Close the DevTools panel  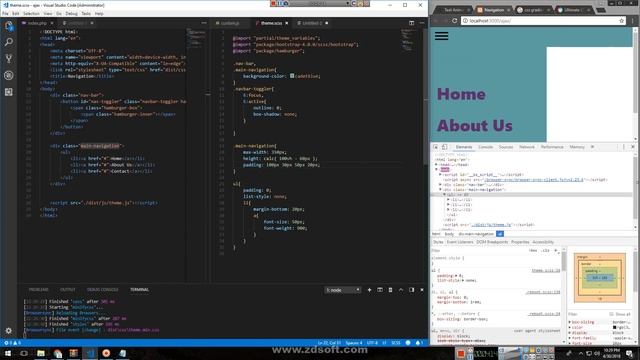pyautogui.click(x=633, y=147)
